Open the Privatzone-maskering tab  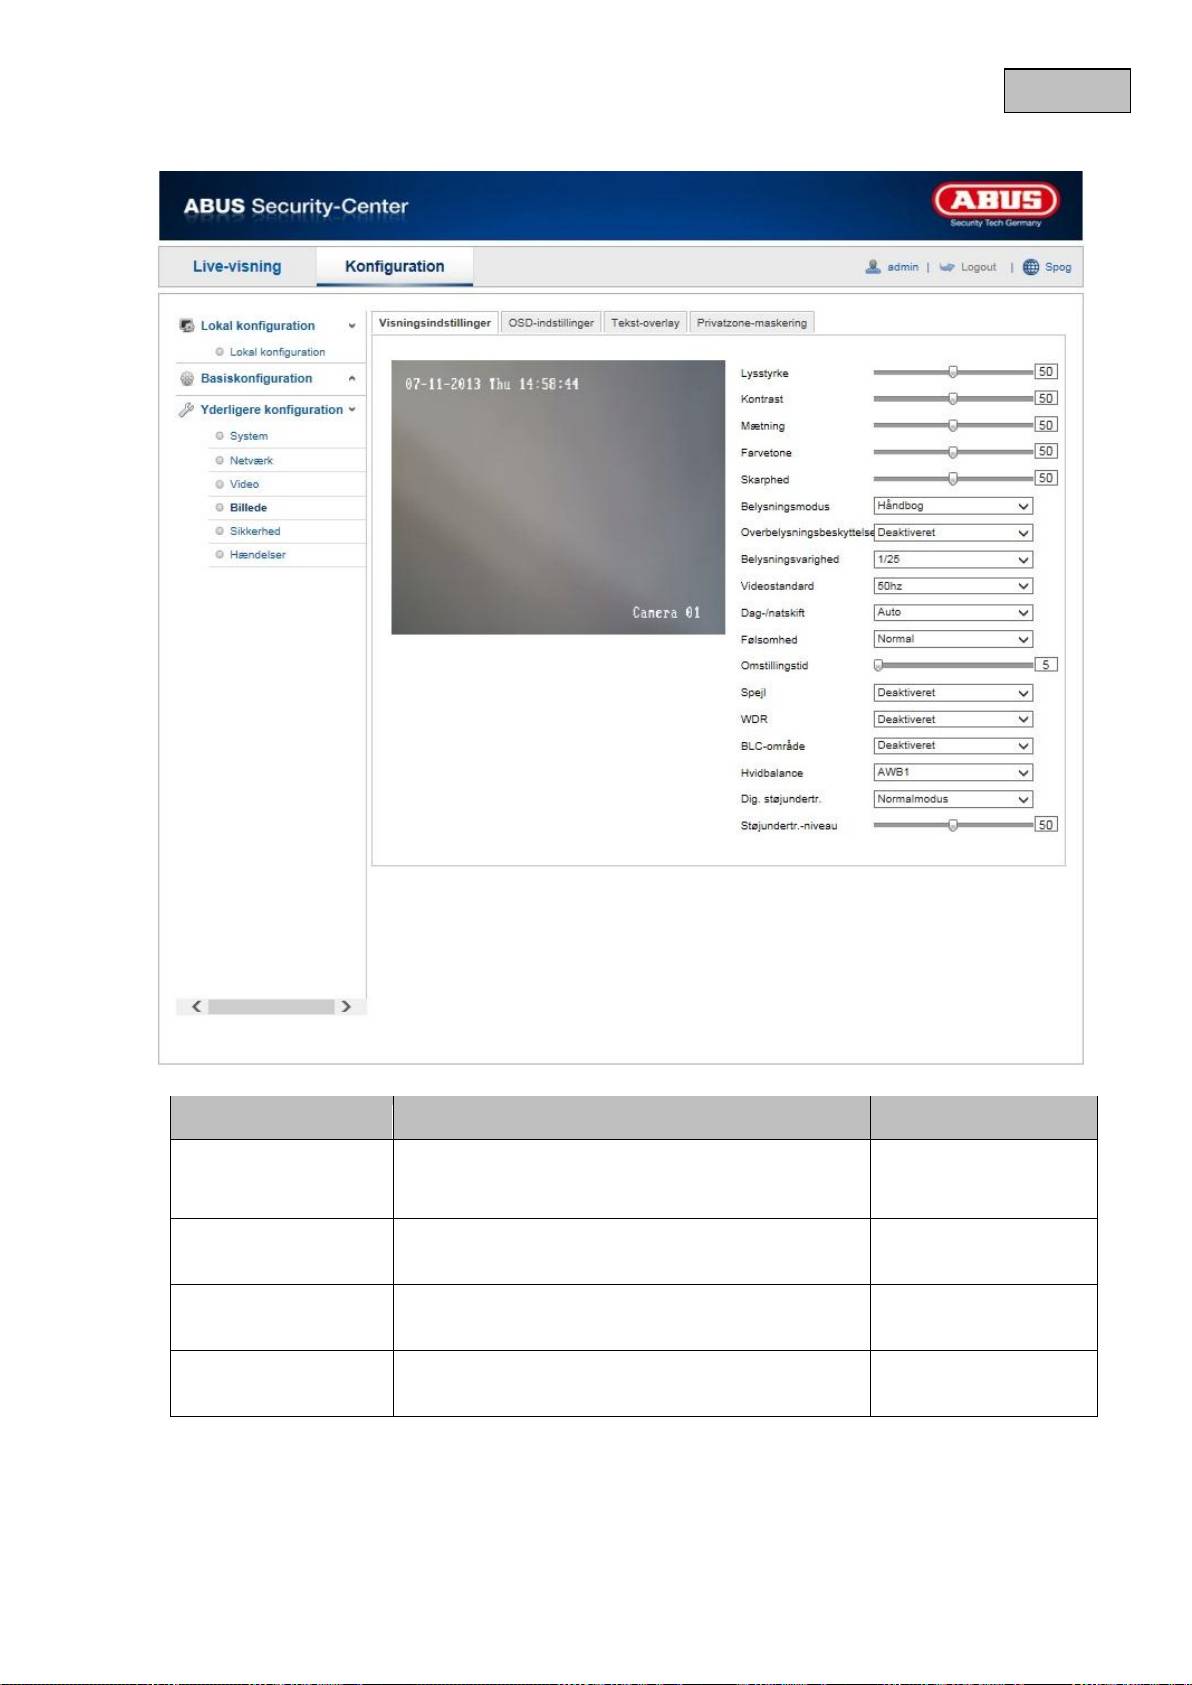751,323
